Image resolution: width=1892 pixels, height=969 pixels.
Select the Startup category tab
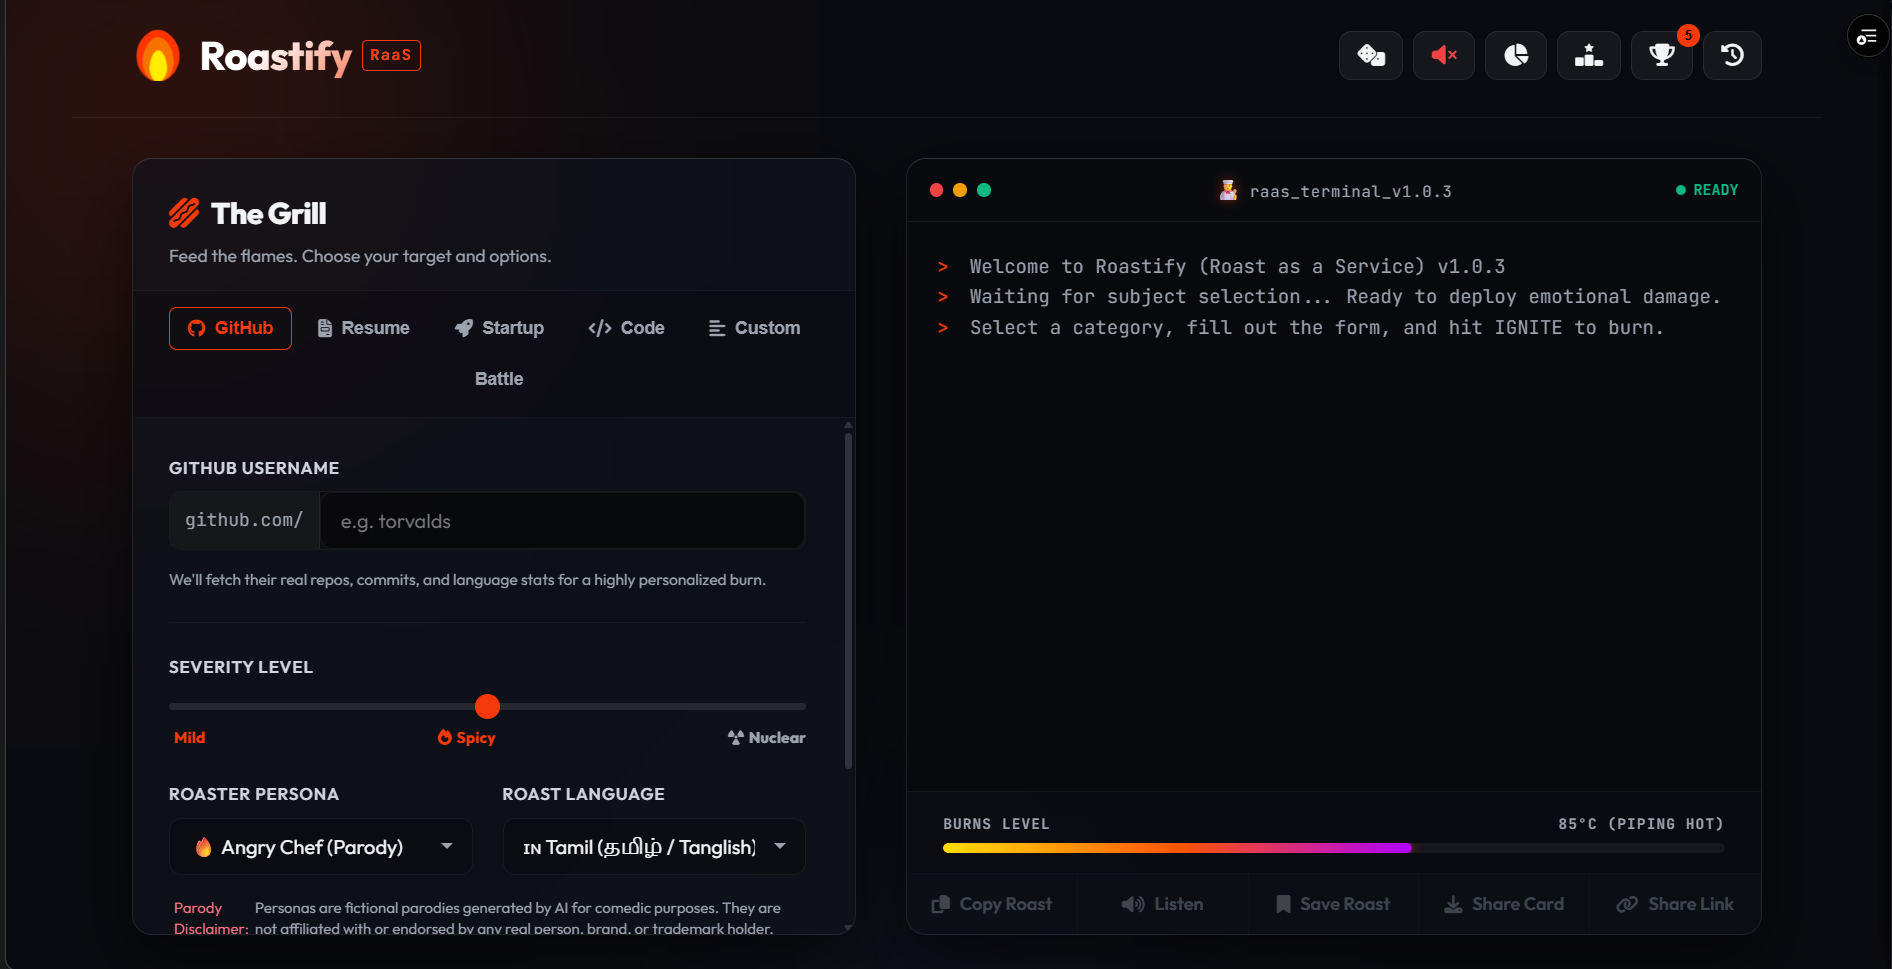(x=499, y=328)
